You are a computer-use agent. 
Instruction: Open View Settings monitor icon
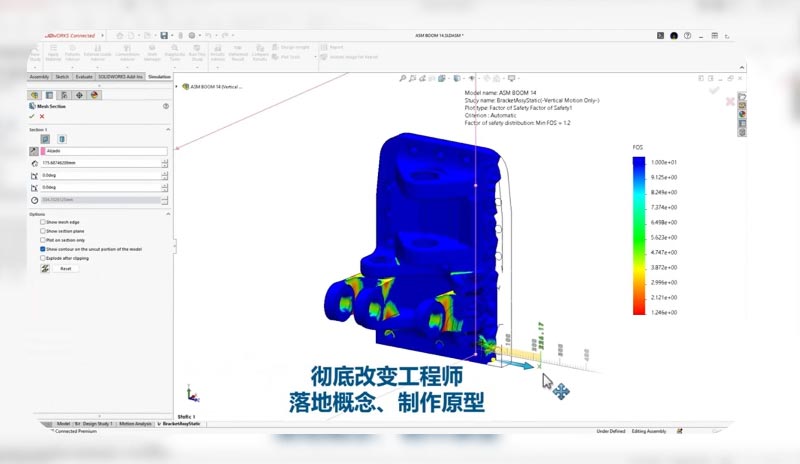[511, 78]
